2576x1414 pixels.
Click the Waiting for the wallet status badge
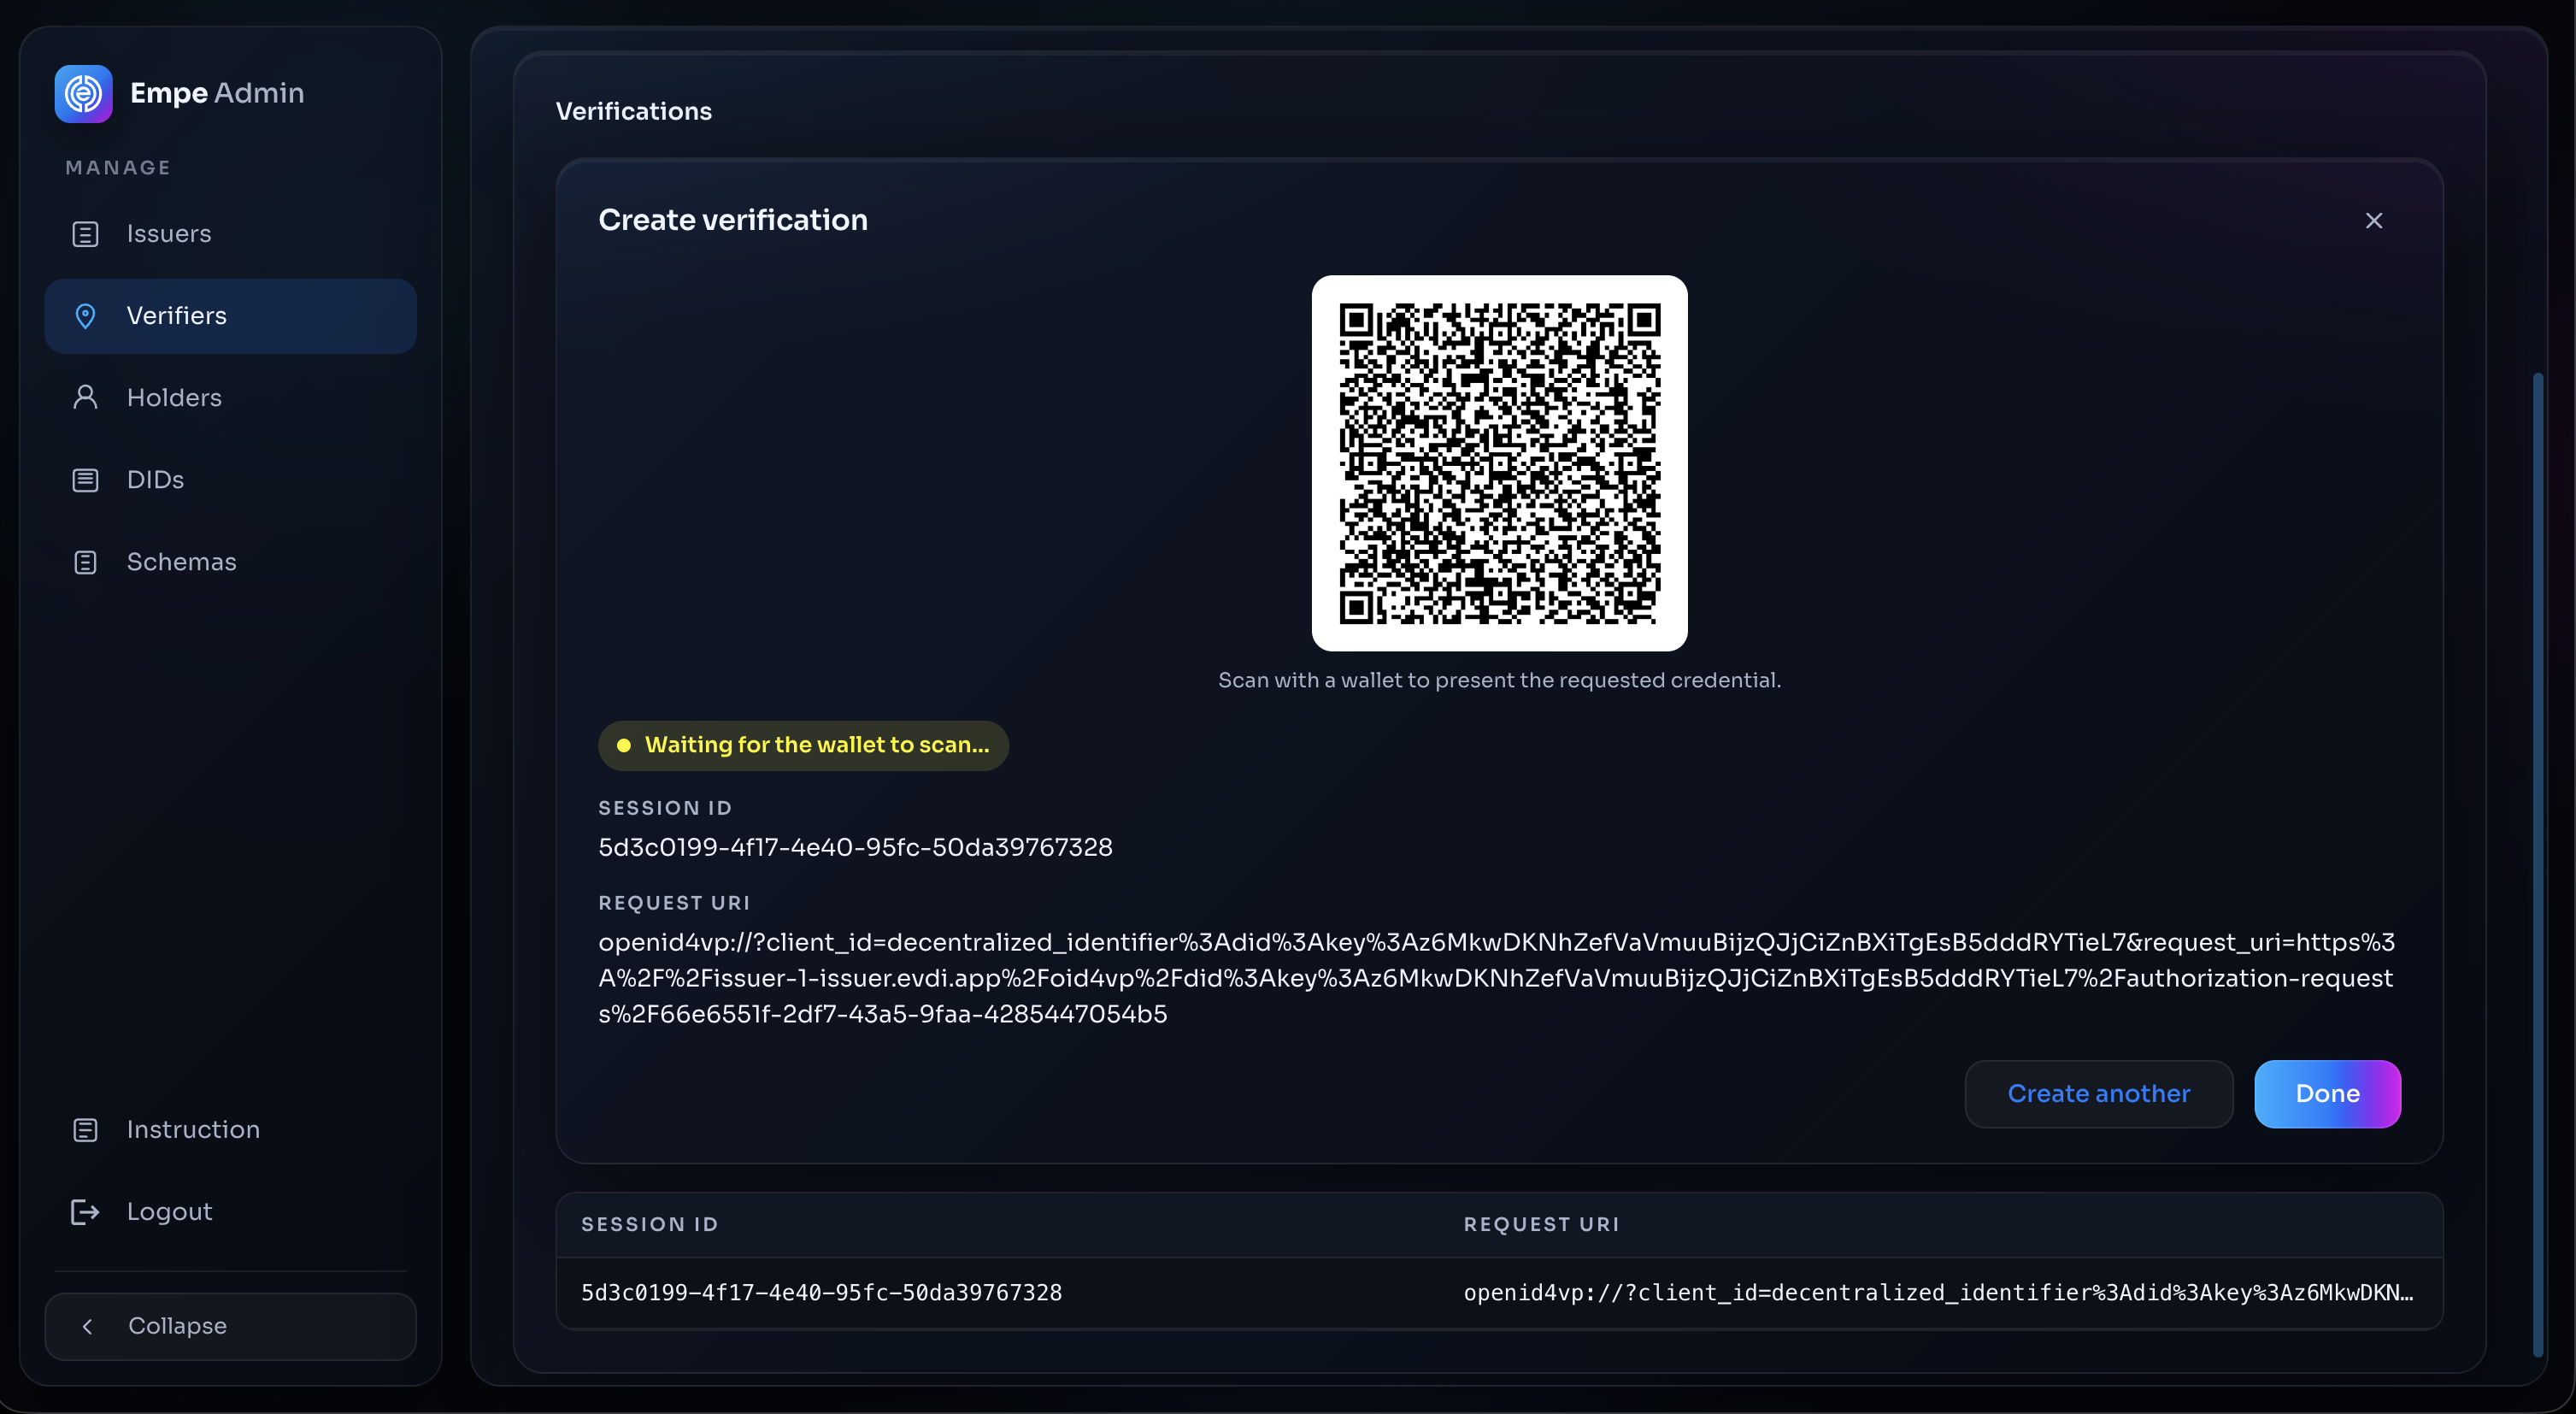(803, 745)
